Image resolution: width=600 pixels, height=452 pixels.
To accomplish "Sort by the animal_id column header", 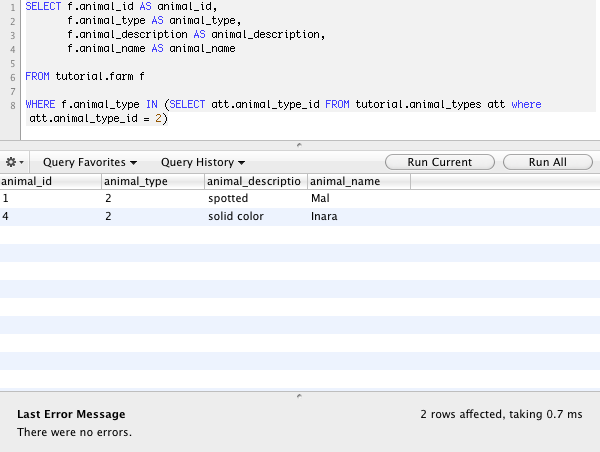I will [x=51, y=181].
